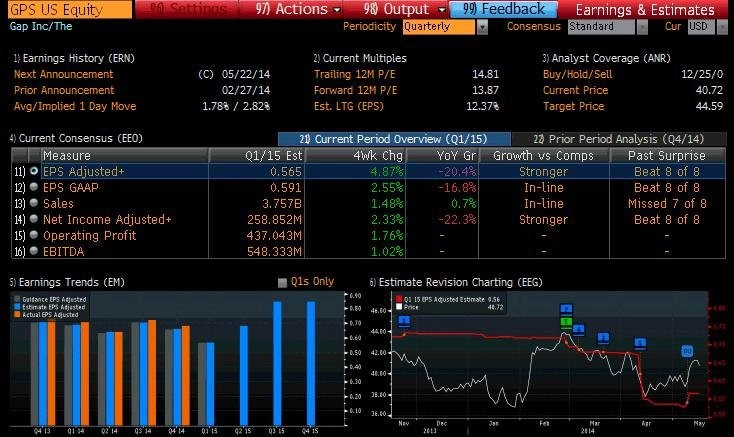
Task: Click the EPS GAAP YoY value -16.8%
Action: (x=457, y=188)
